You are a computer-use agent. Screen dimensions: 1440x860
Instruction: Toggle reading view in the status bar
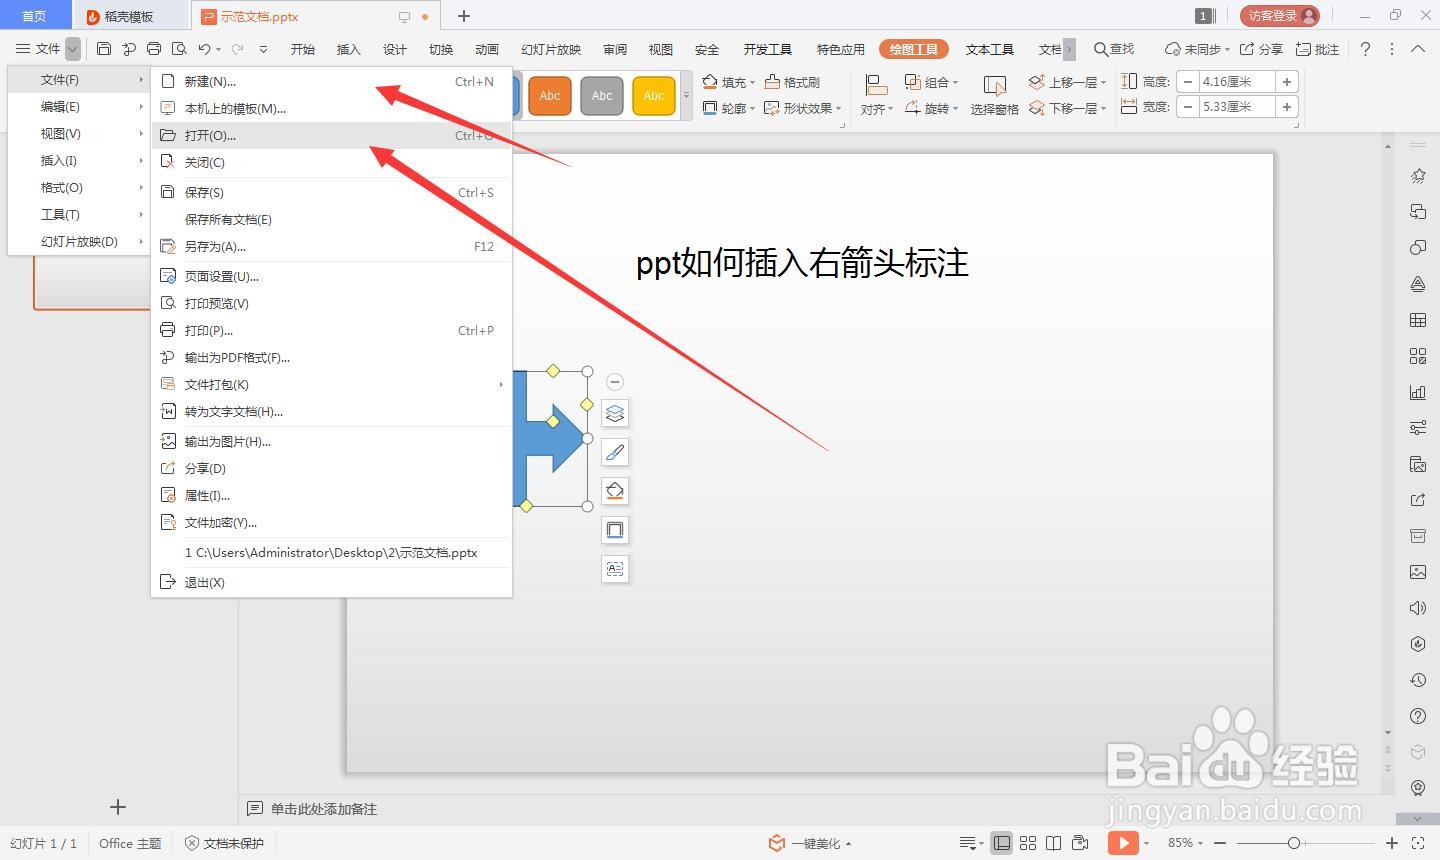coord(1054,843)
